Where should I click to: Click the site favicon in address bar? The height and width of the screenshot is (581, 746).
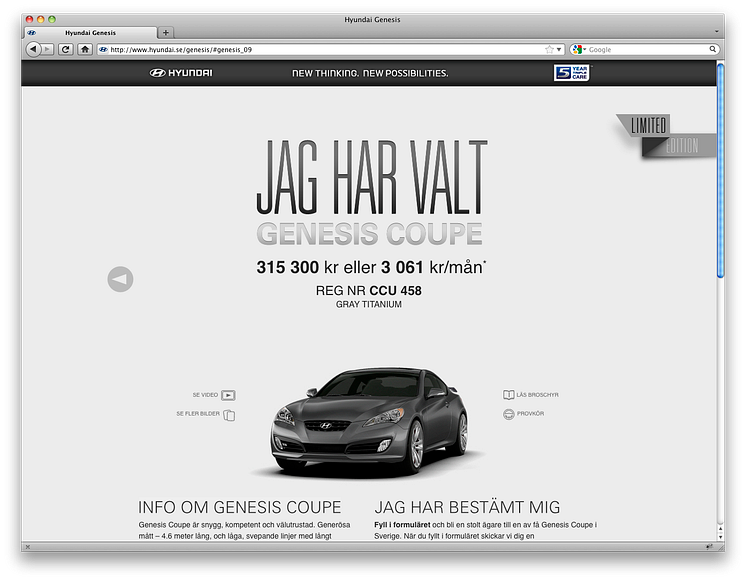[103, 49]
